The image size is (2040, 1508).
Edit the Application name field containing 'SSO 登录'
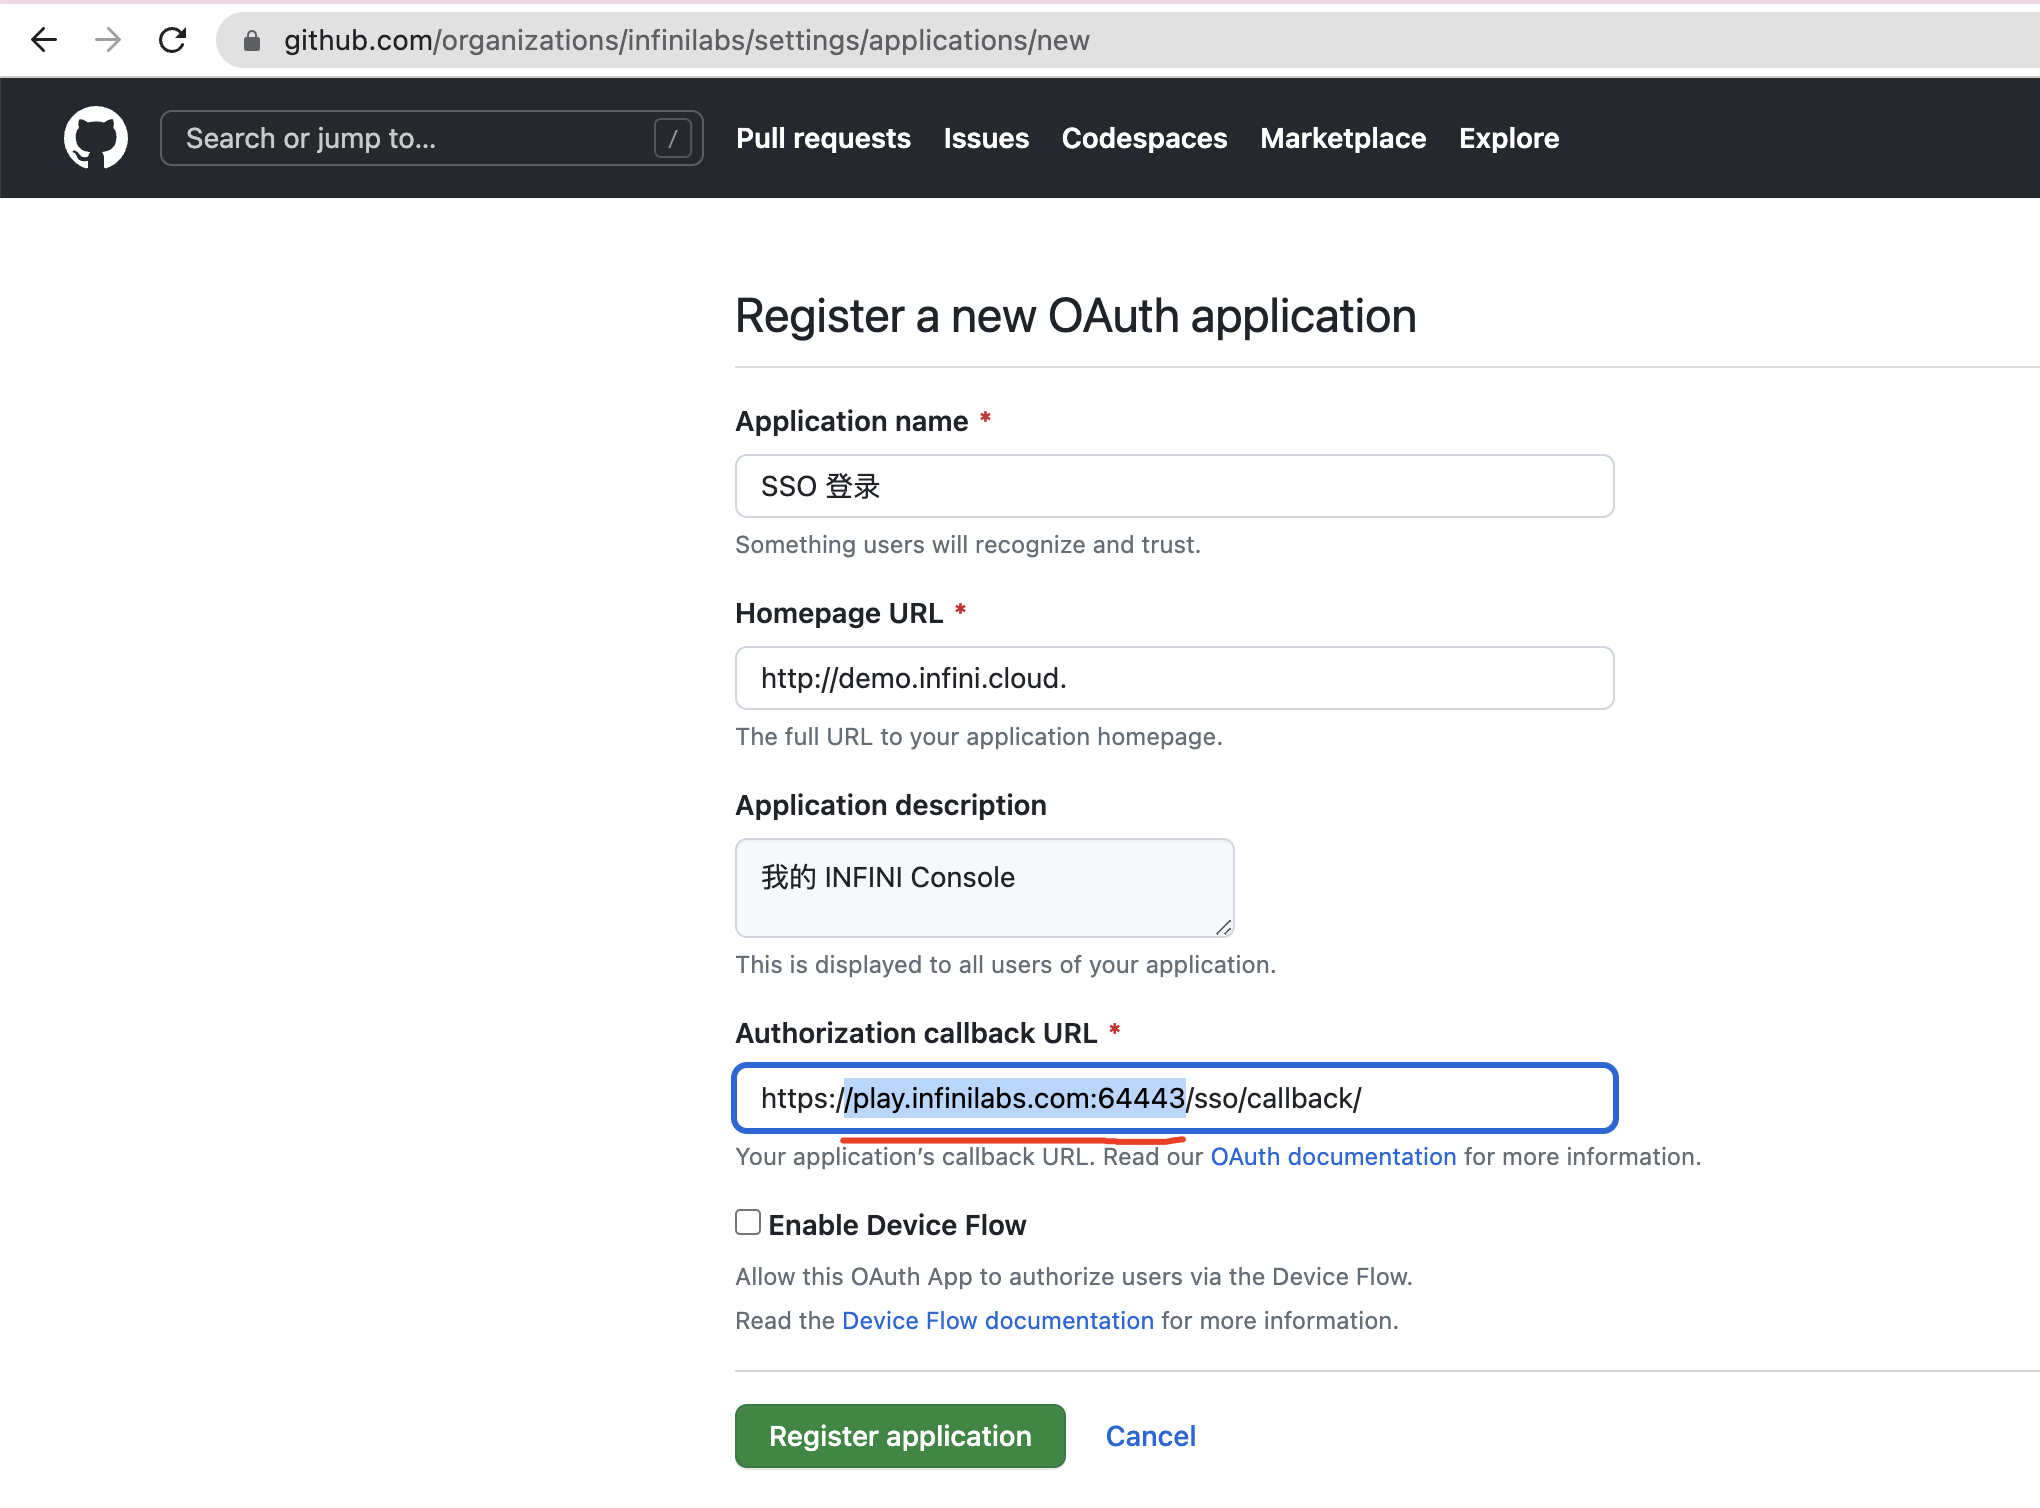tap(1173, 486)
